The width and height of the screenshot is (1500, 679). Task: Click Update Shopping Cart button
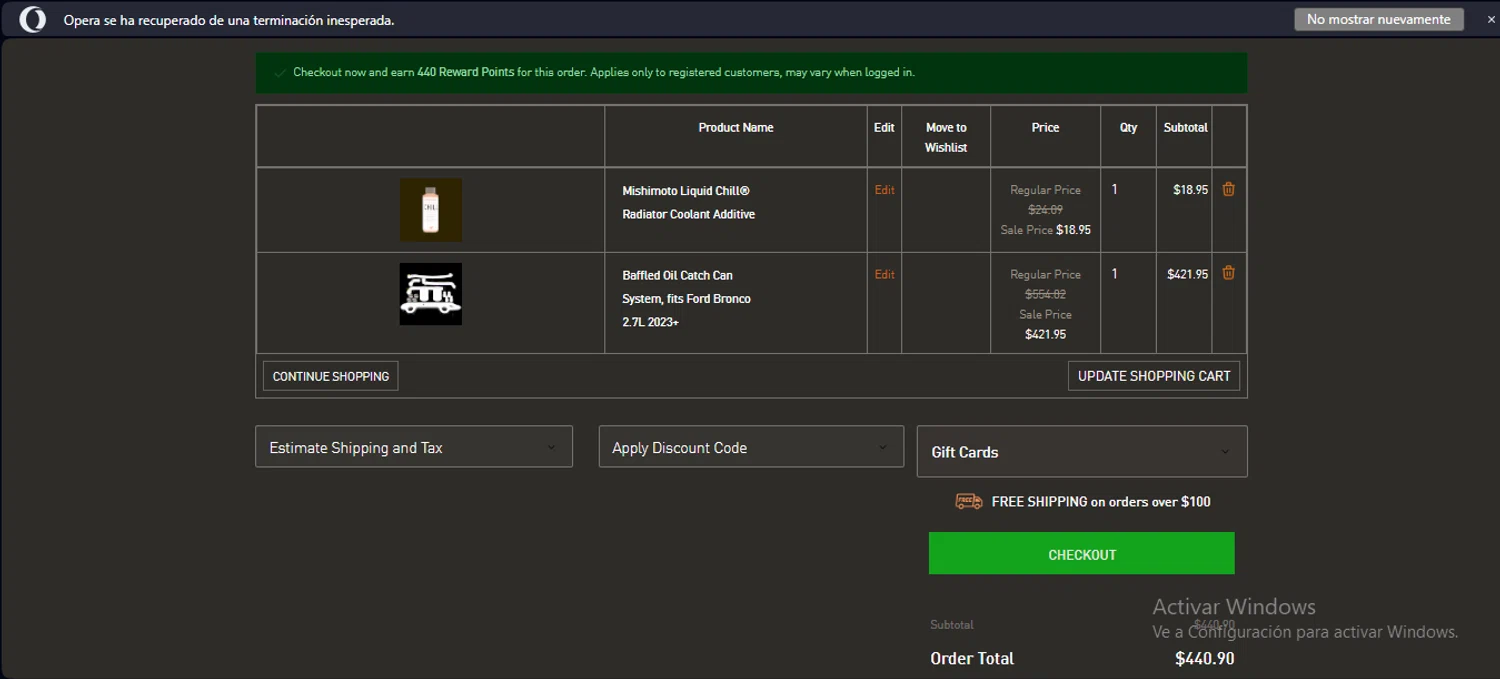click(x=1154, y=376)
